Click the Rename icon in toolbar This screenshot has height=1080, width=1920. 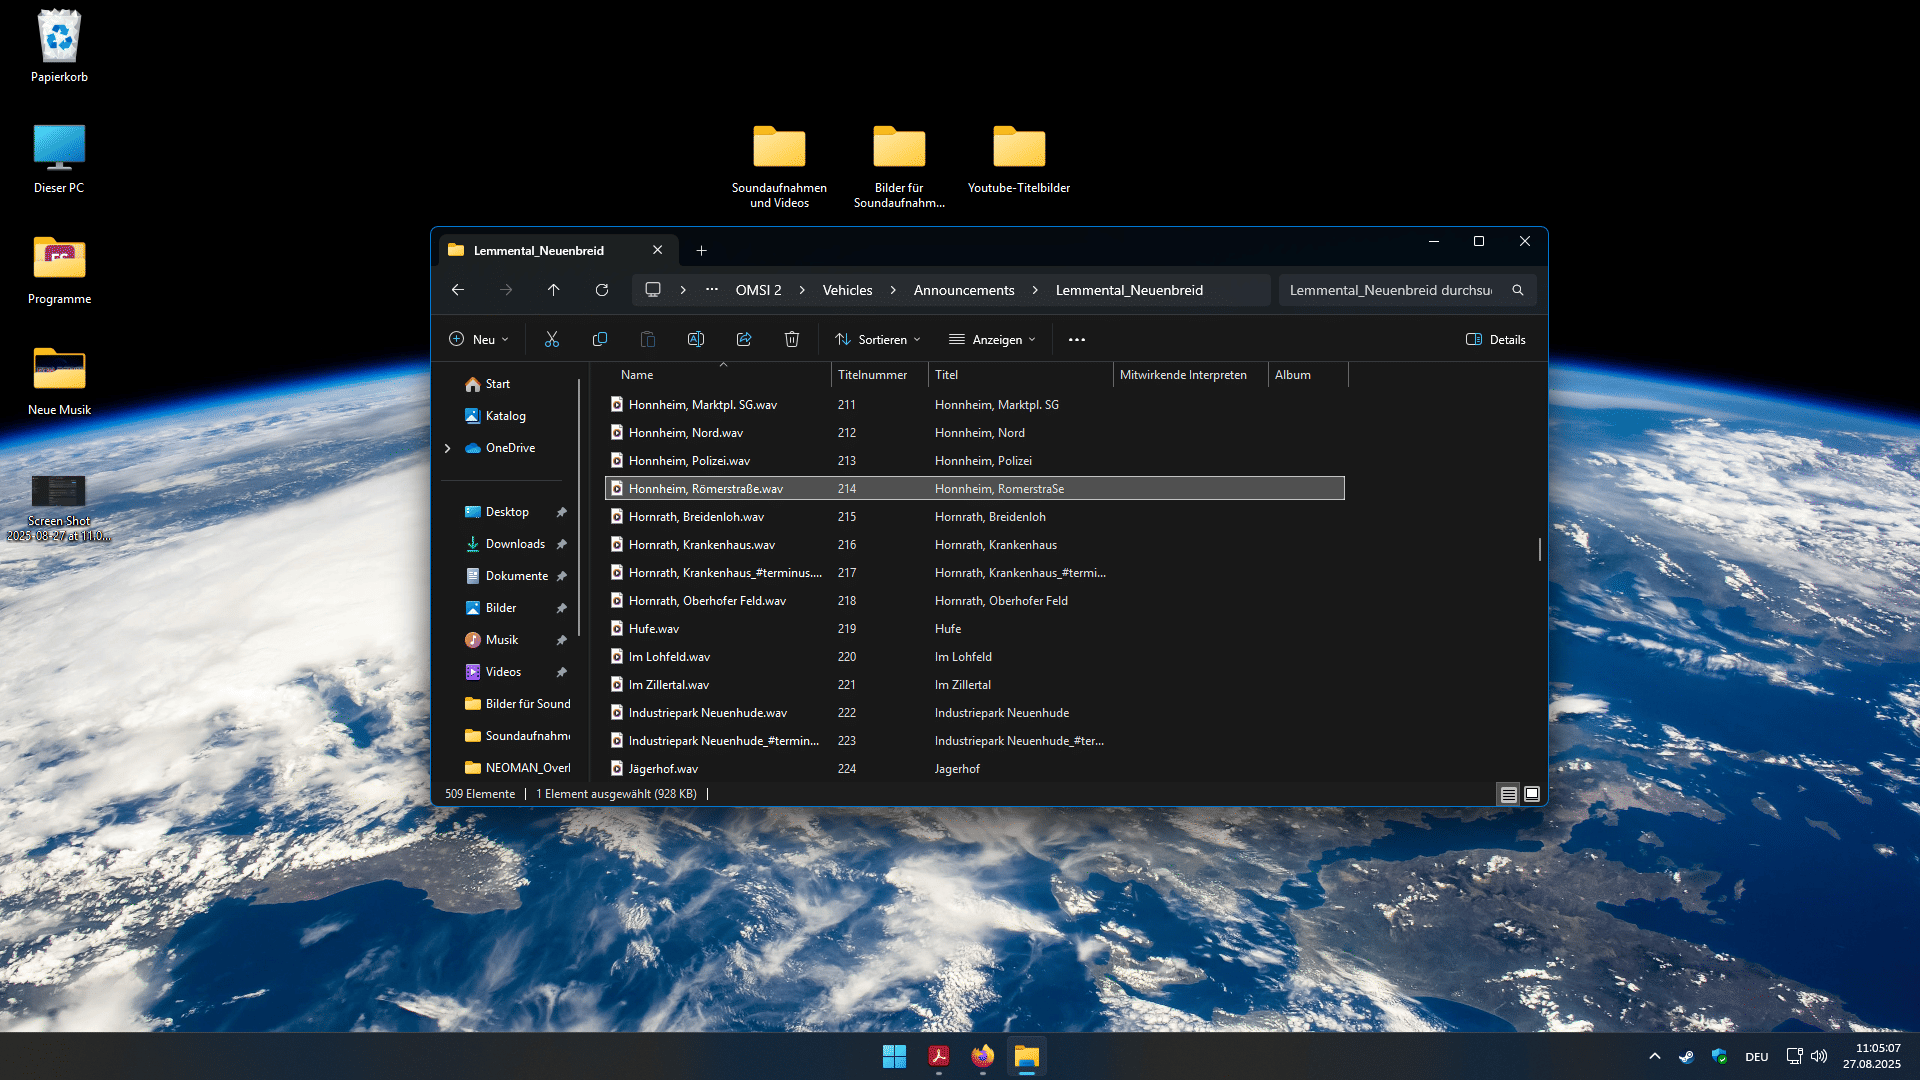tap(696, 339)
